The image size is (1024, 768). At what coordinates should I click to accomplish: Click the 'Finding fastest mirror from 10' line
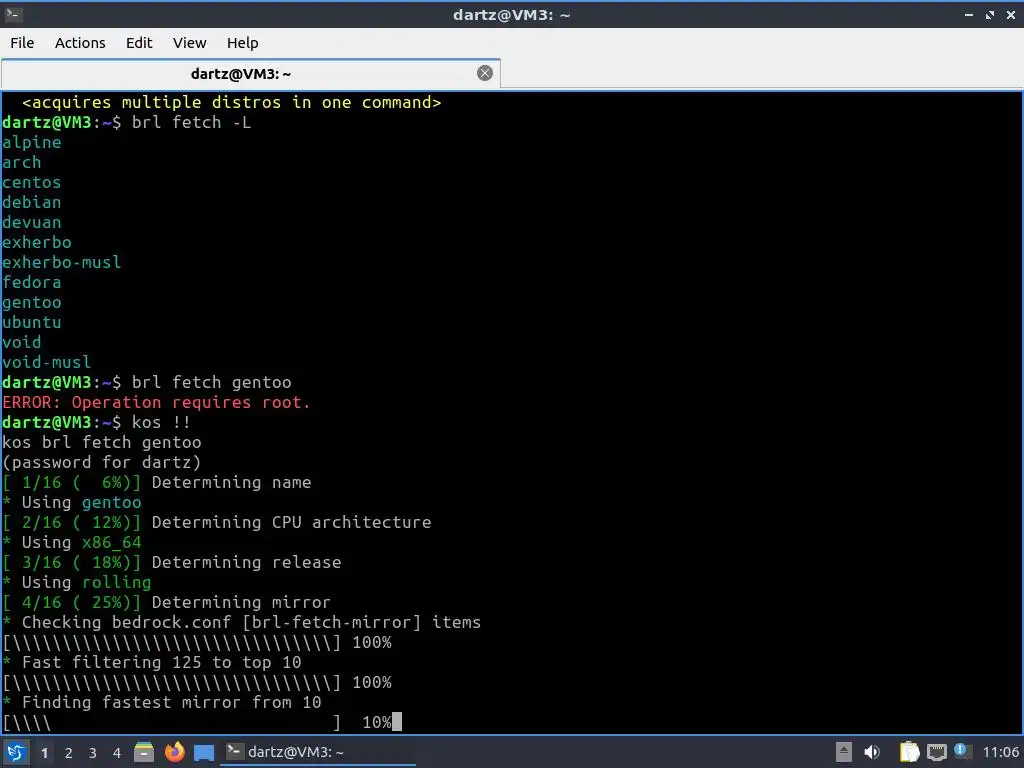161,702
